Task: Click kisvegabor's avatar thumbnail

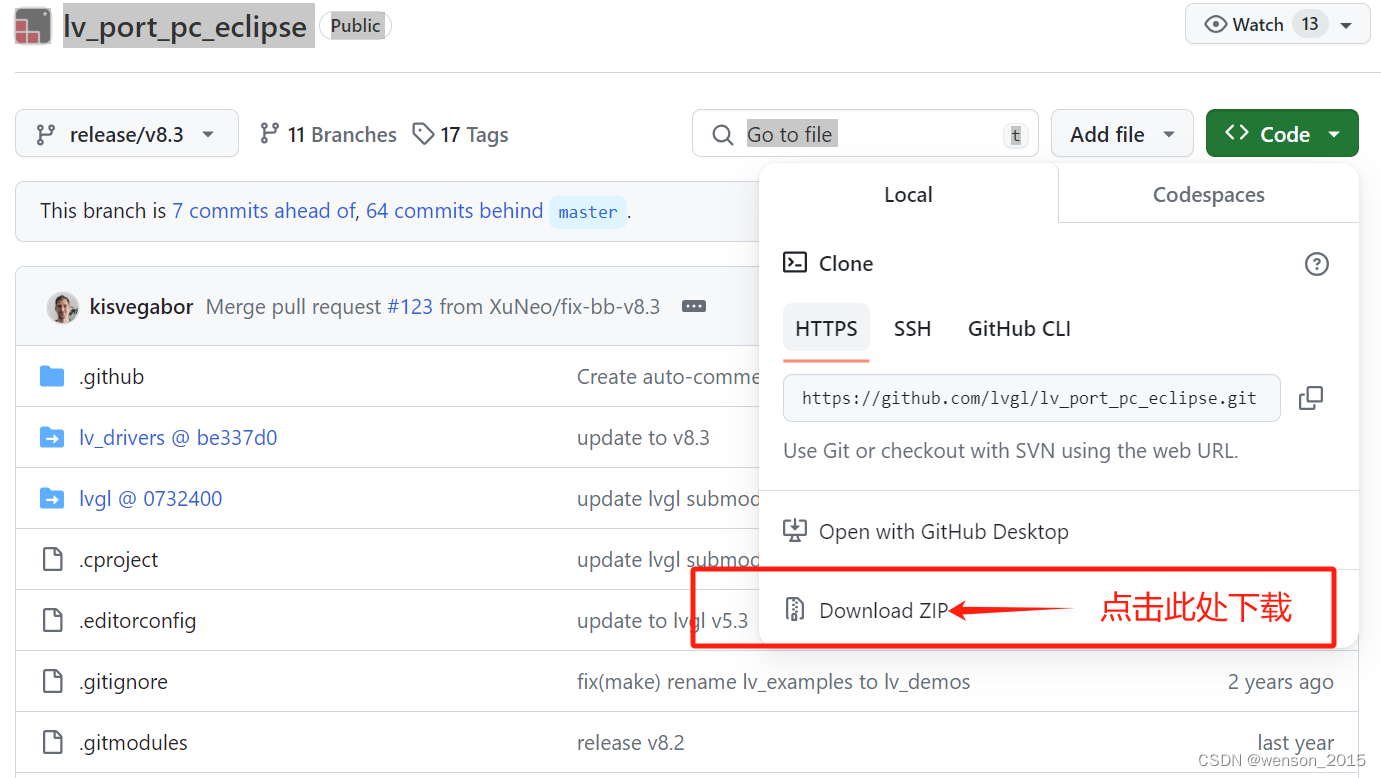Action: (62, 307)
